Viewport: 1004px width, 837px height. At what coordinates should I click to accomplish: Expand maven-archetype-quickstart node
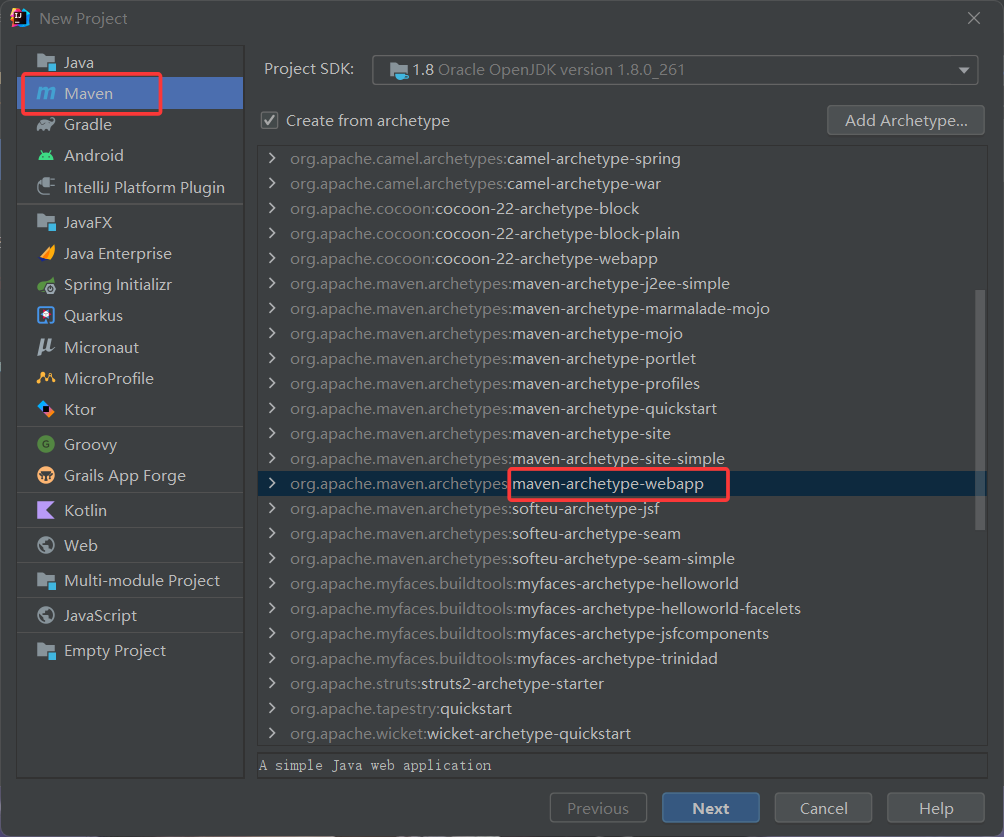pos(272,408)
